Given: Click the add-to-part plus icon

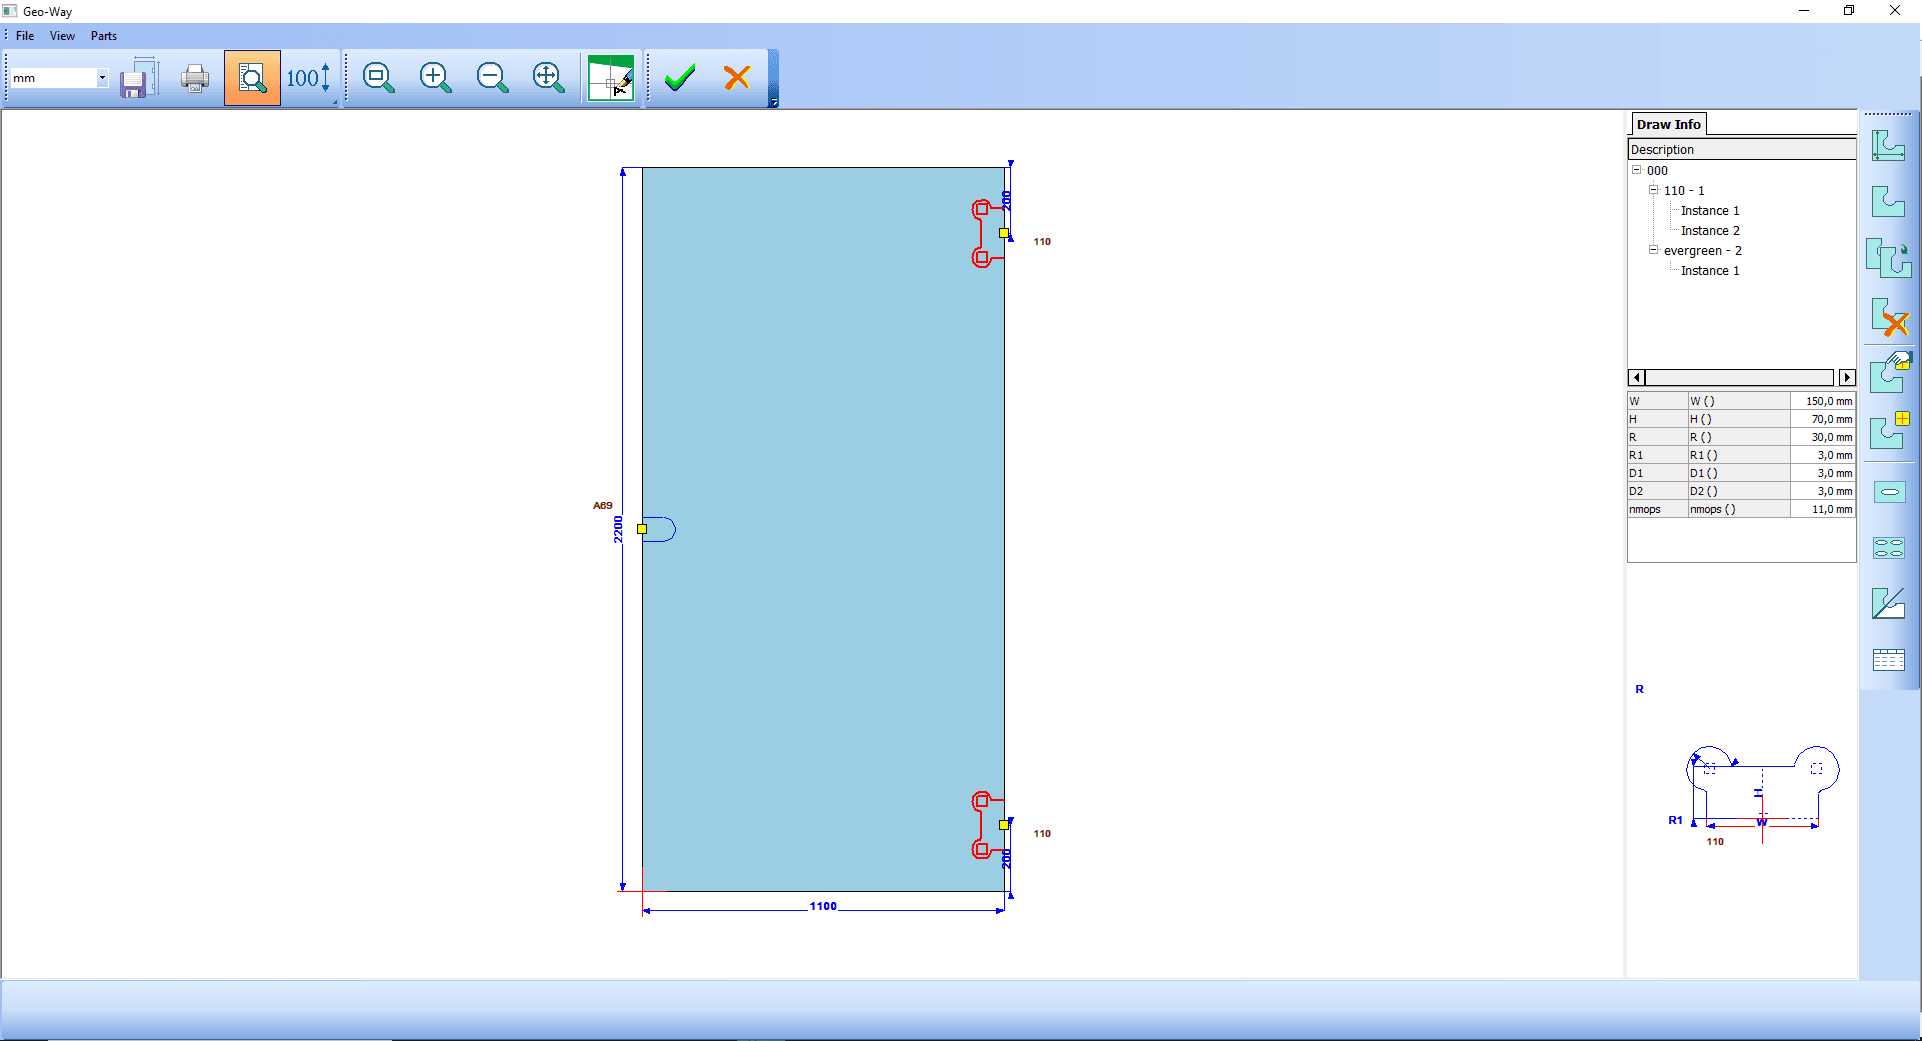Looking at the screenshot, I should click(x=1889, y=430).
